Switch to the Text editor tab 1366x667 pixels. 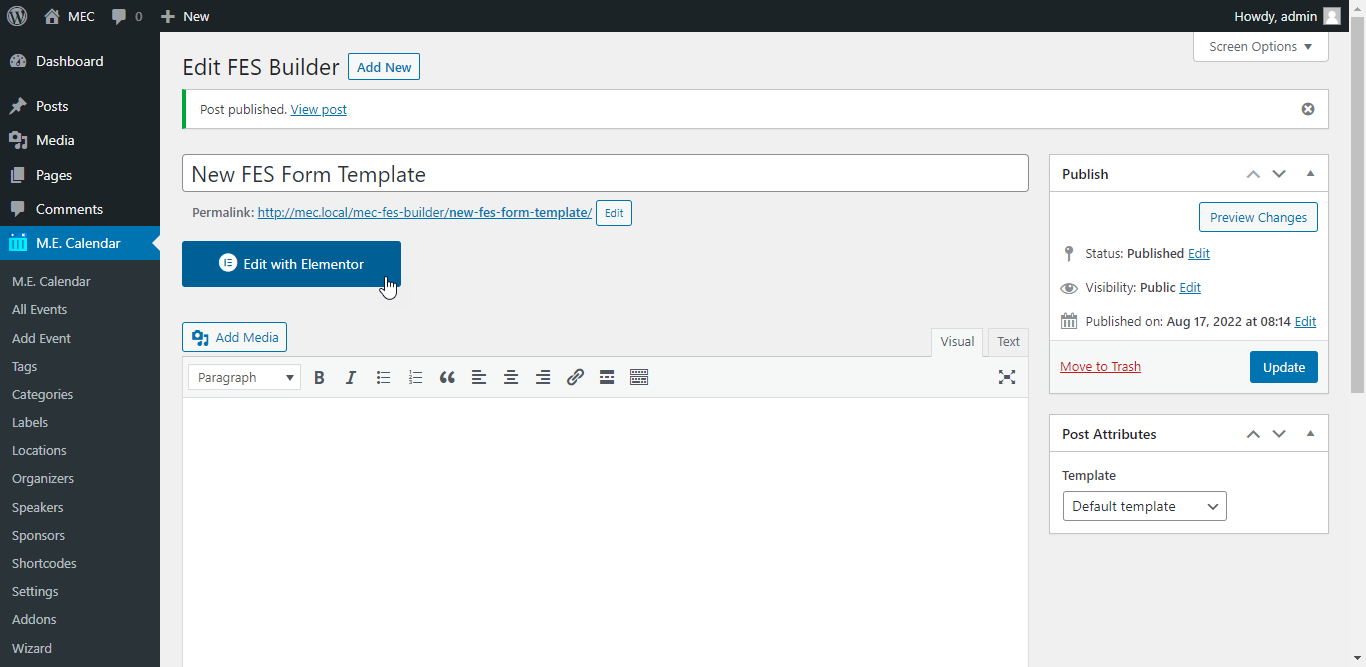point(1008,342)
